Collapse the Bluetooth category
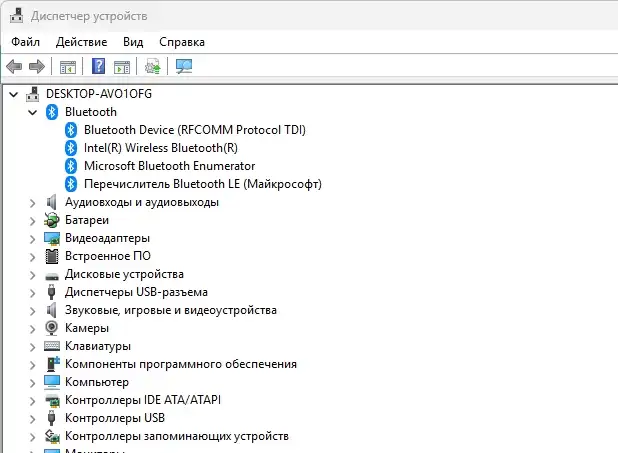 pos(33,112)
